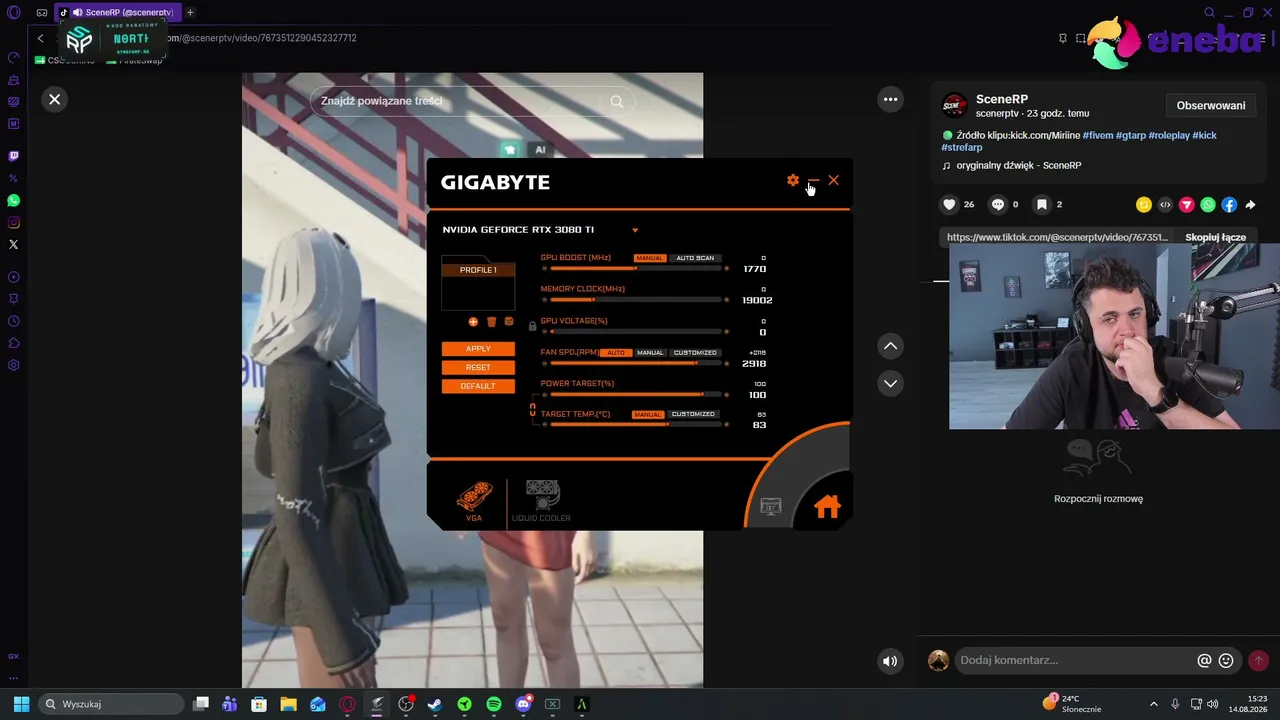Share the video to Facebook

pos(1229,205)
